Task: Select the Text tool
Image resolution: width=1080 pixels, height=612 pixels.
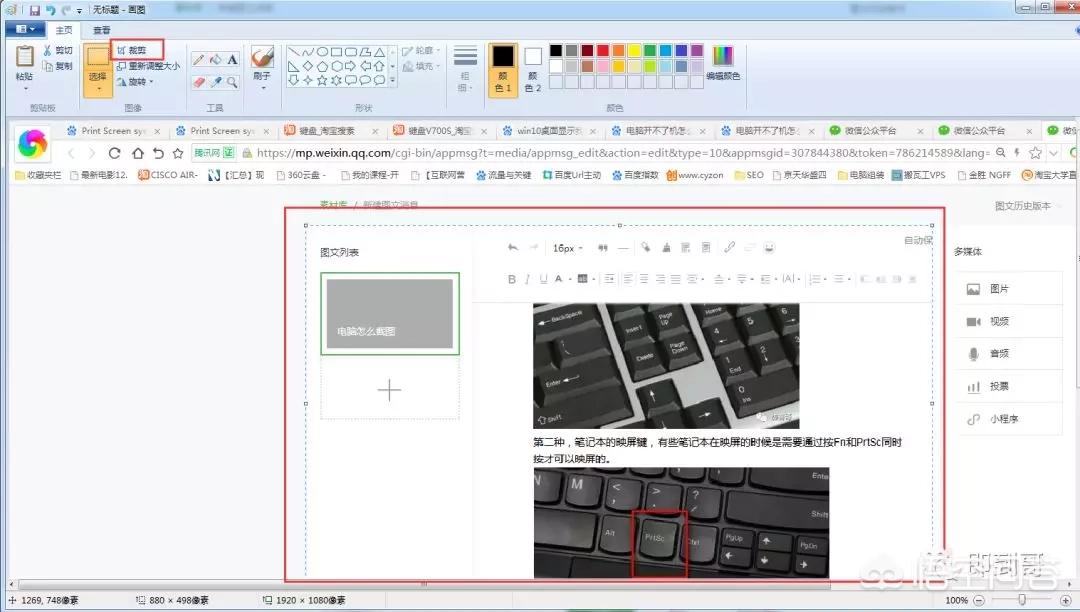Action: pyautogui.click(x=232, y=60)
